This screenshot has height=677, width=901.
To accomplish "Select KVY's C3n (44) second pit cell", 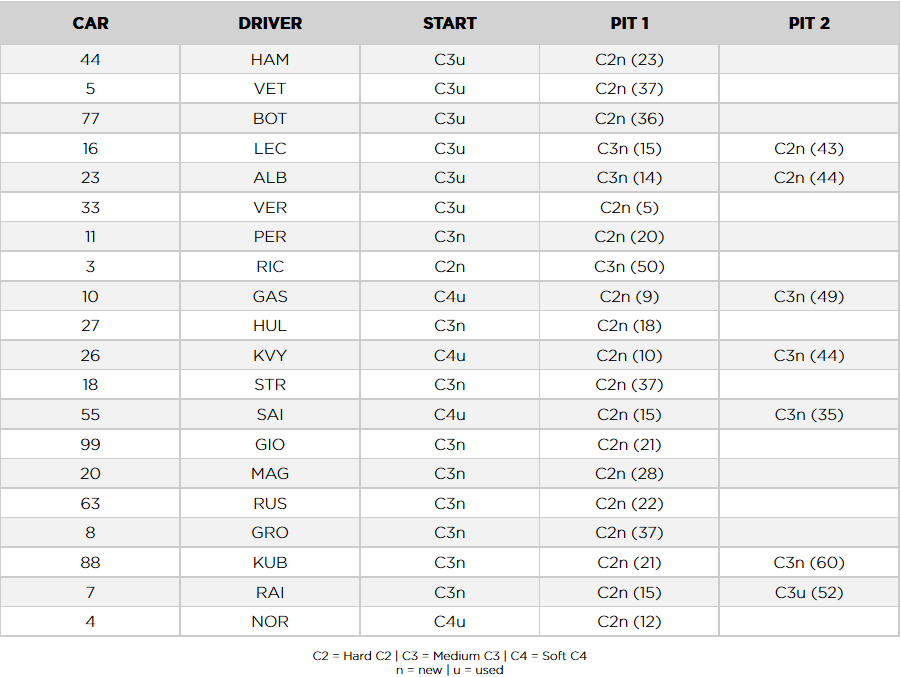I will (809, 355).
